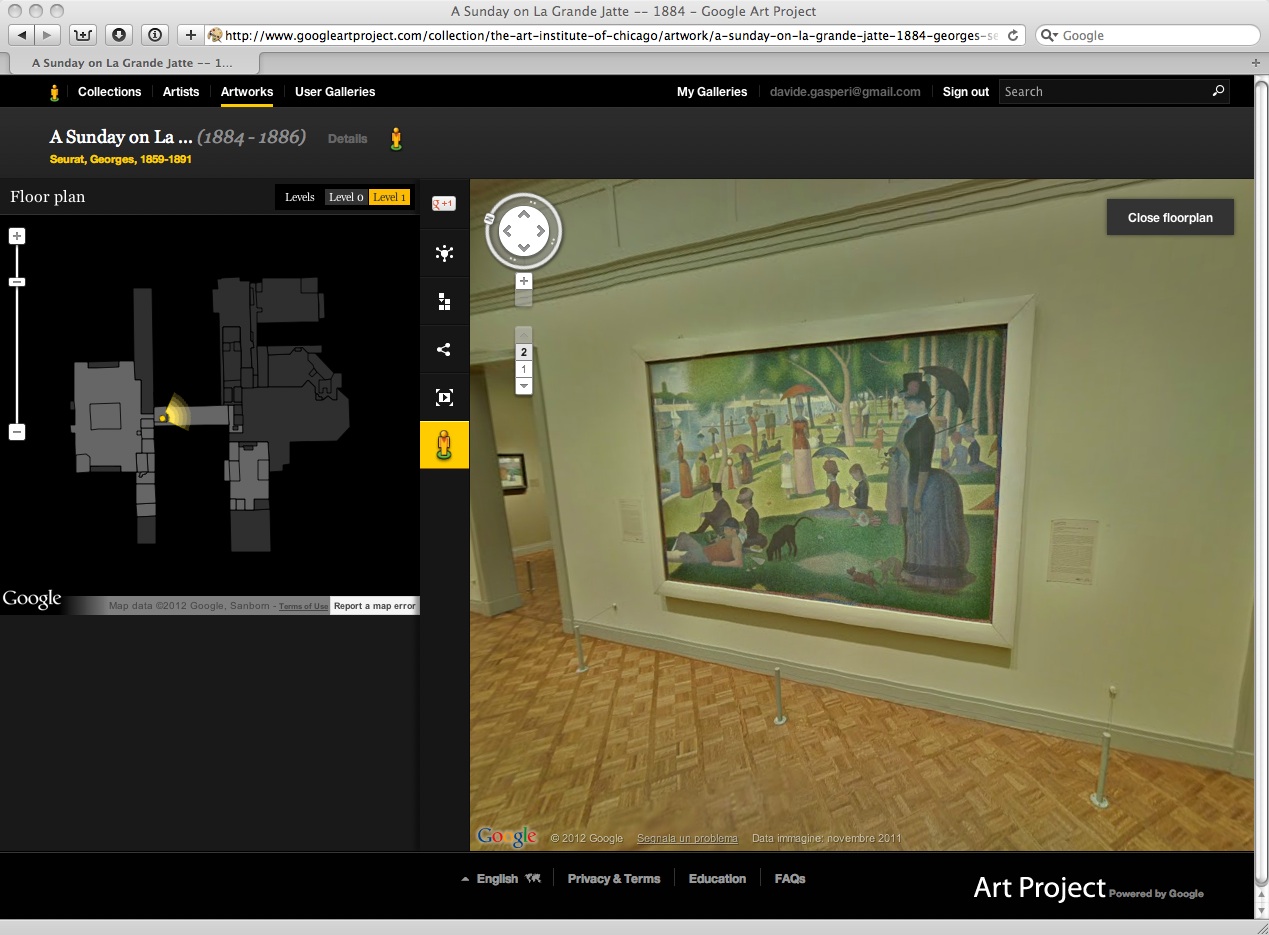Reload the page with refresh icon
The height and width of the screenshot is (935, 1269).
click(1013, 35)
